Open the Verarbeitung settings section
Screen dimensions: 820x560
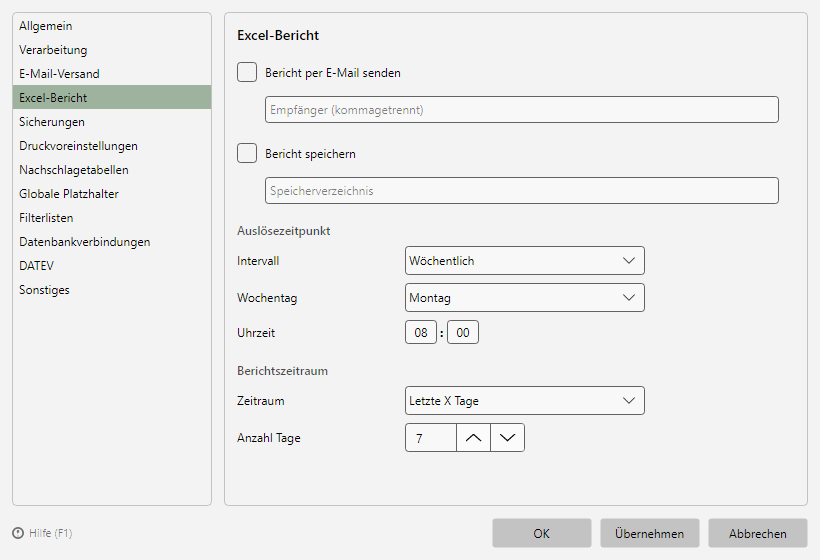click(112, 50)
